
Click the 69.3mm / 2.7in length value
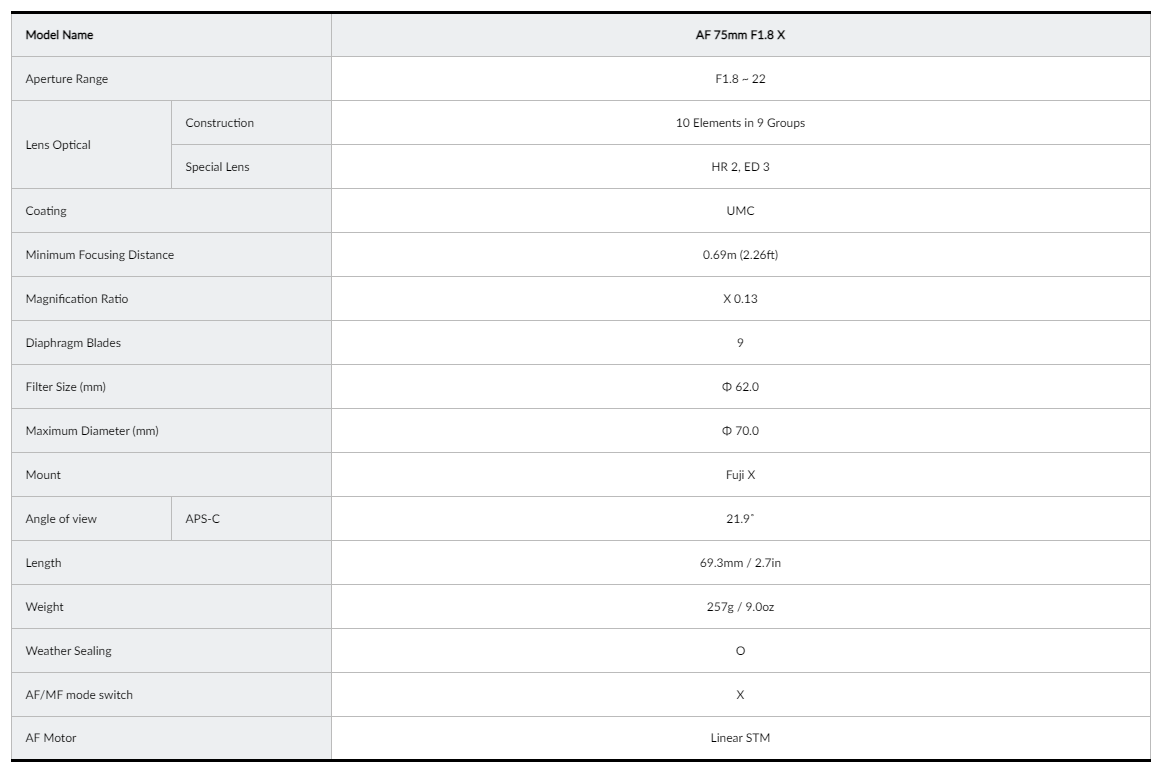[x=740, y=563]
